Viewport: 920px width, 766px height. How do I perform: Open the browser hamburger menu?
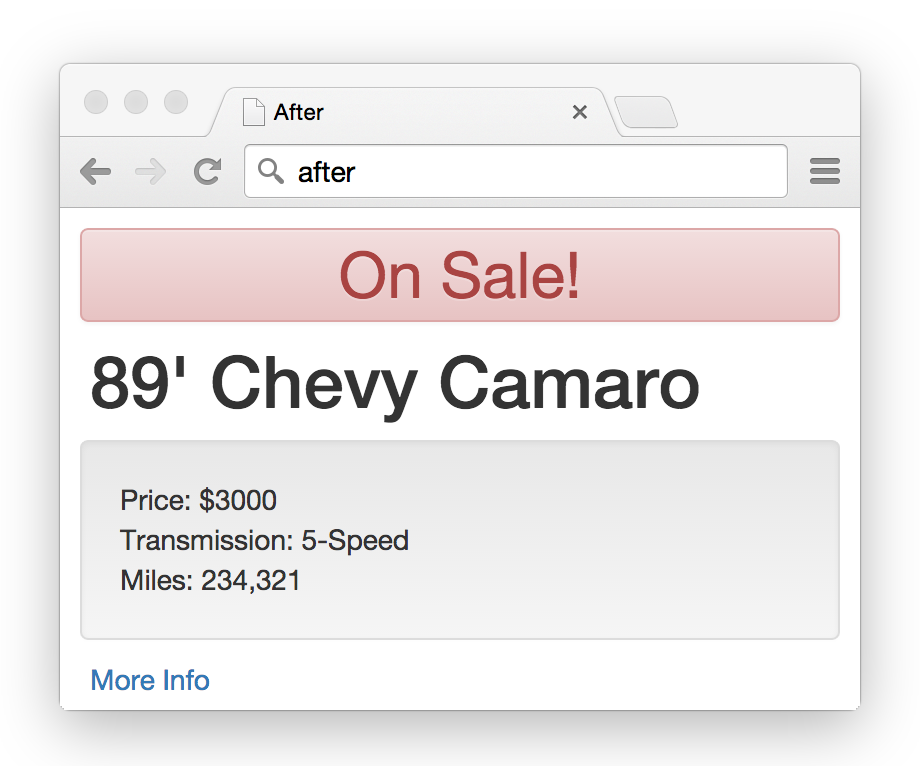click(x=824, y=172)
